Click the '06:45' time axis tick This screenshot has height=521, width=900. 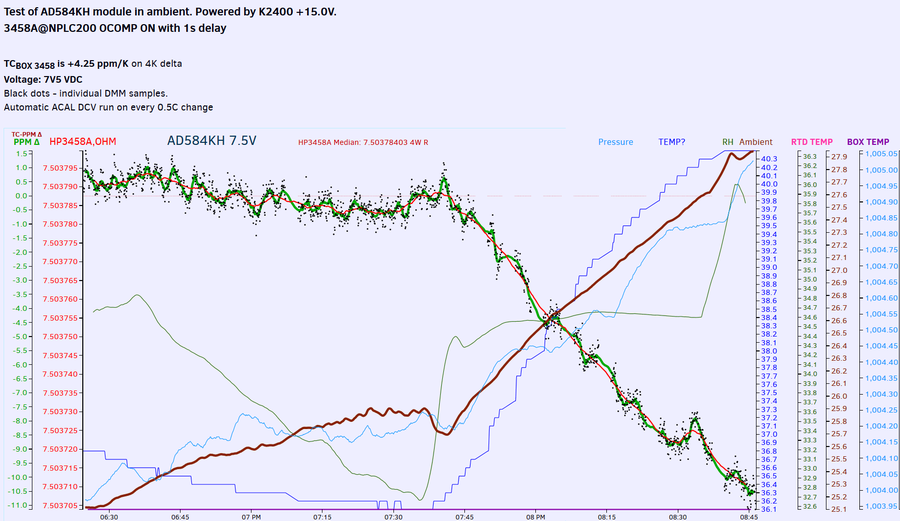click(x=180, y=517)
